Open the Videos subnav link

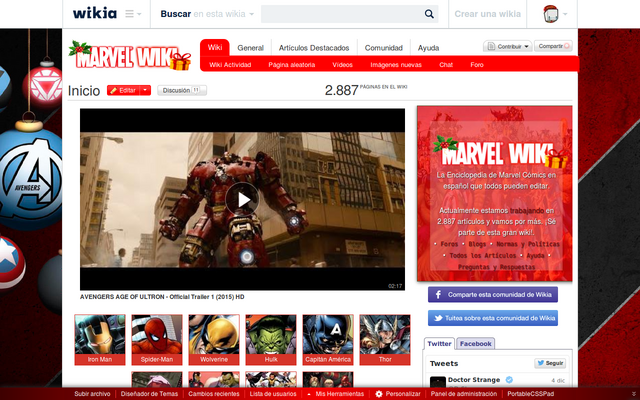coord(342,64)
